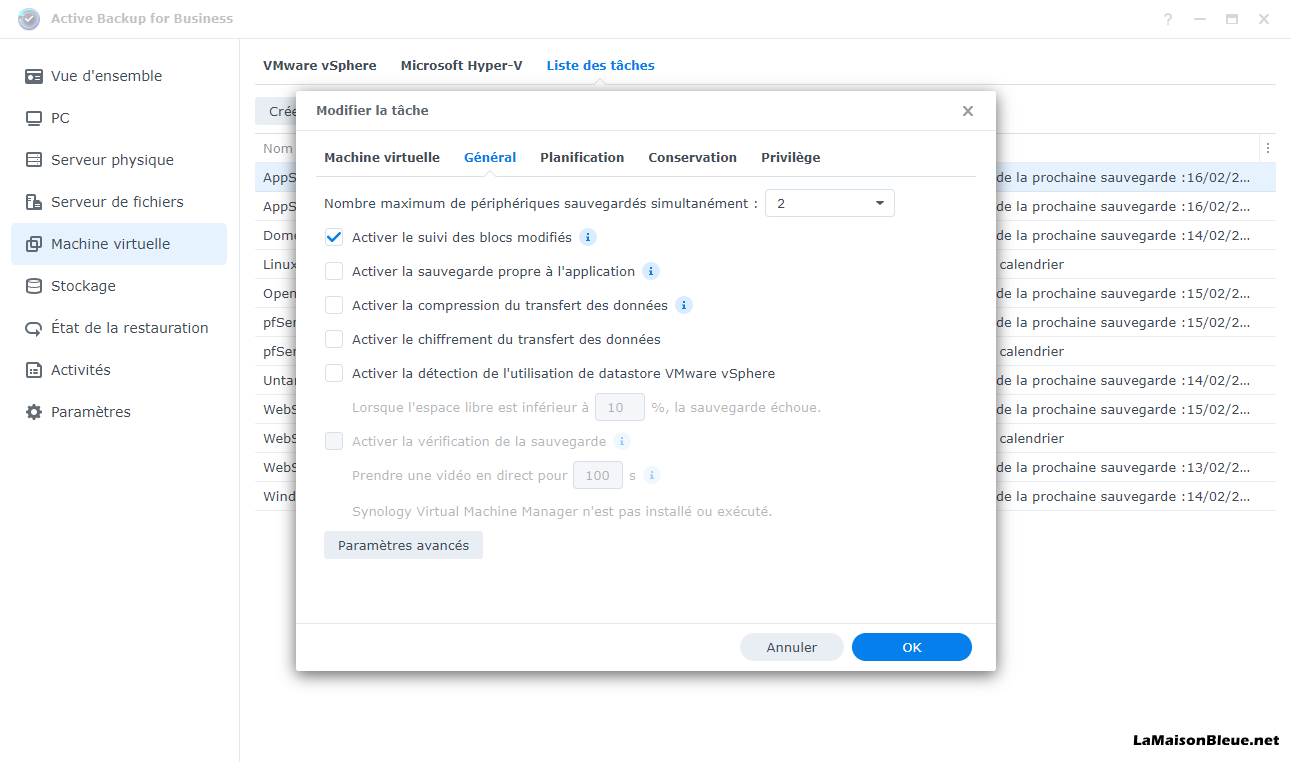Open the help question mark icon
The image size is (1291, 762).
click(x=1168, y=19)
